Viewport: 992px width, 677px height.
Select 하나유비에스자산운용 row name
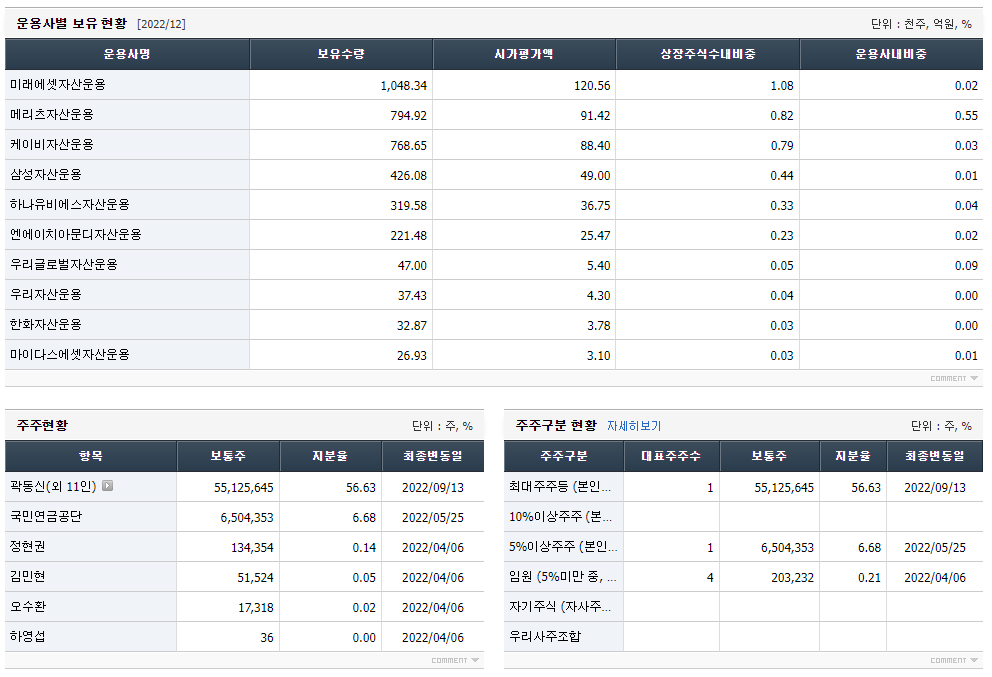pyautogui.click(x=70, y=204)
